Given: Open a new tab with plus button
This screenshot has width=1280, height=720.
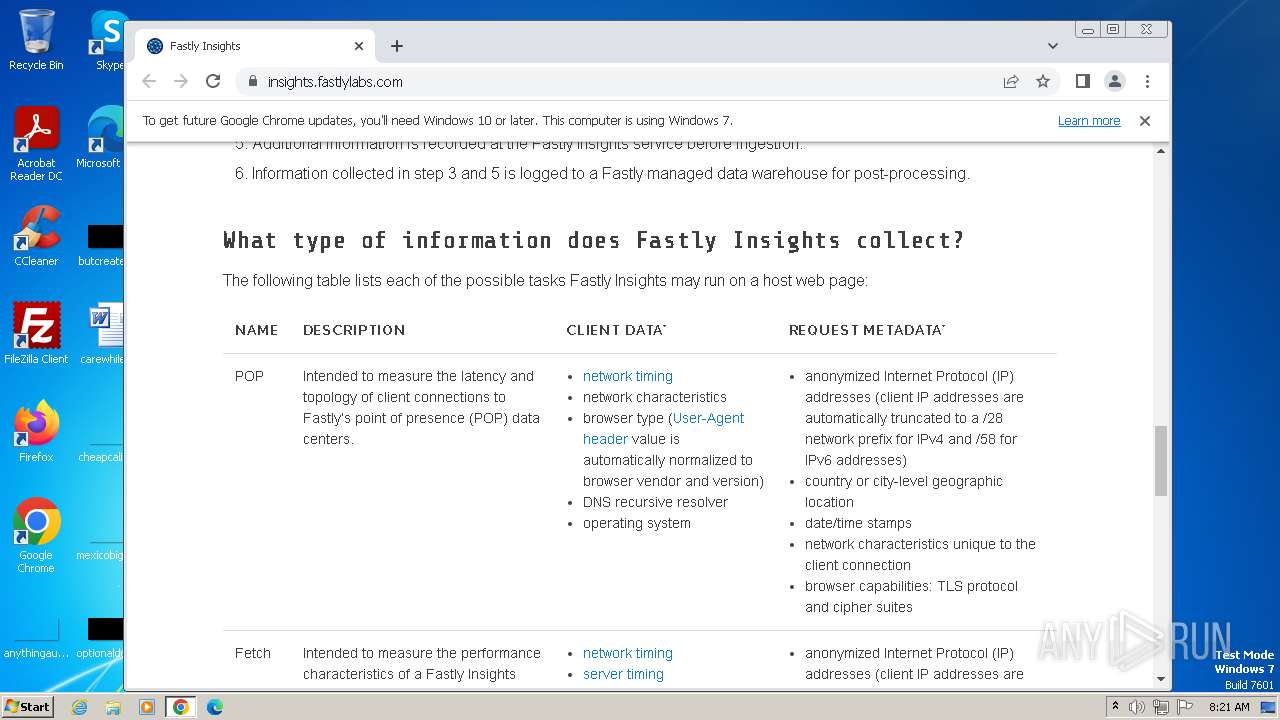Looking at the screenshot, I should 397,46.
